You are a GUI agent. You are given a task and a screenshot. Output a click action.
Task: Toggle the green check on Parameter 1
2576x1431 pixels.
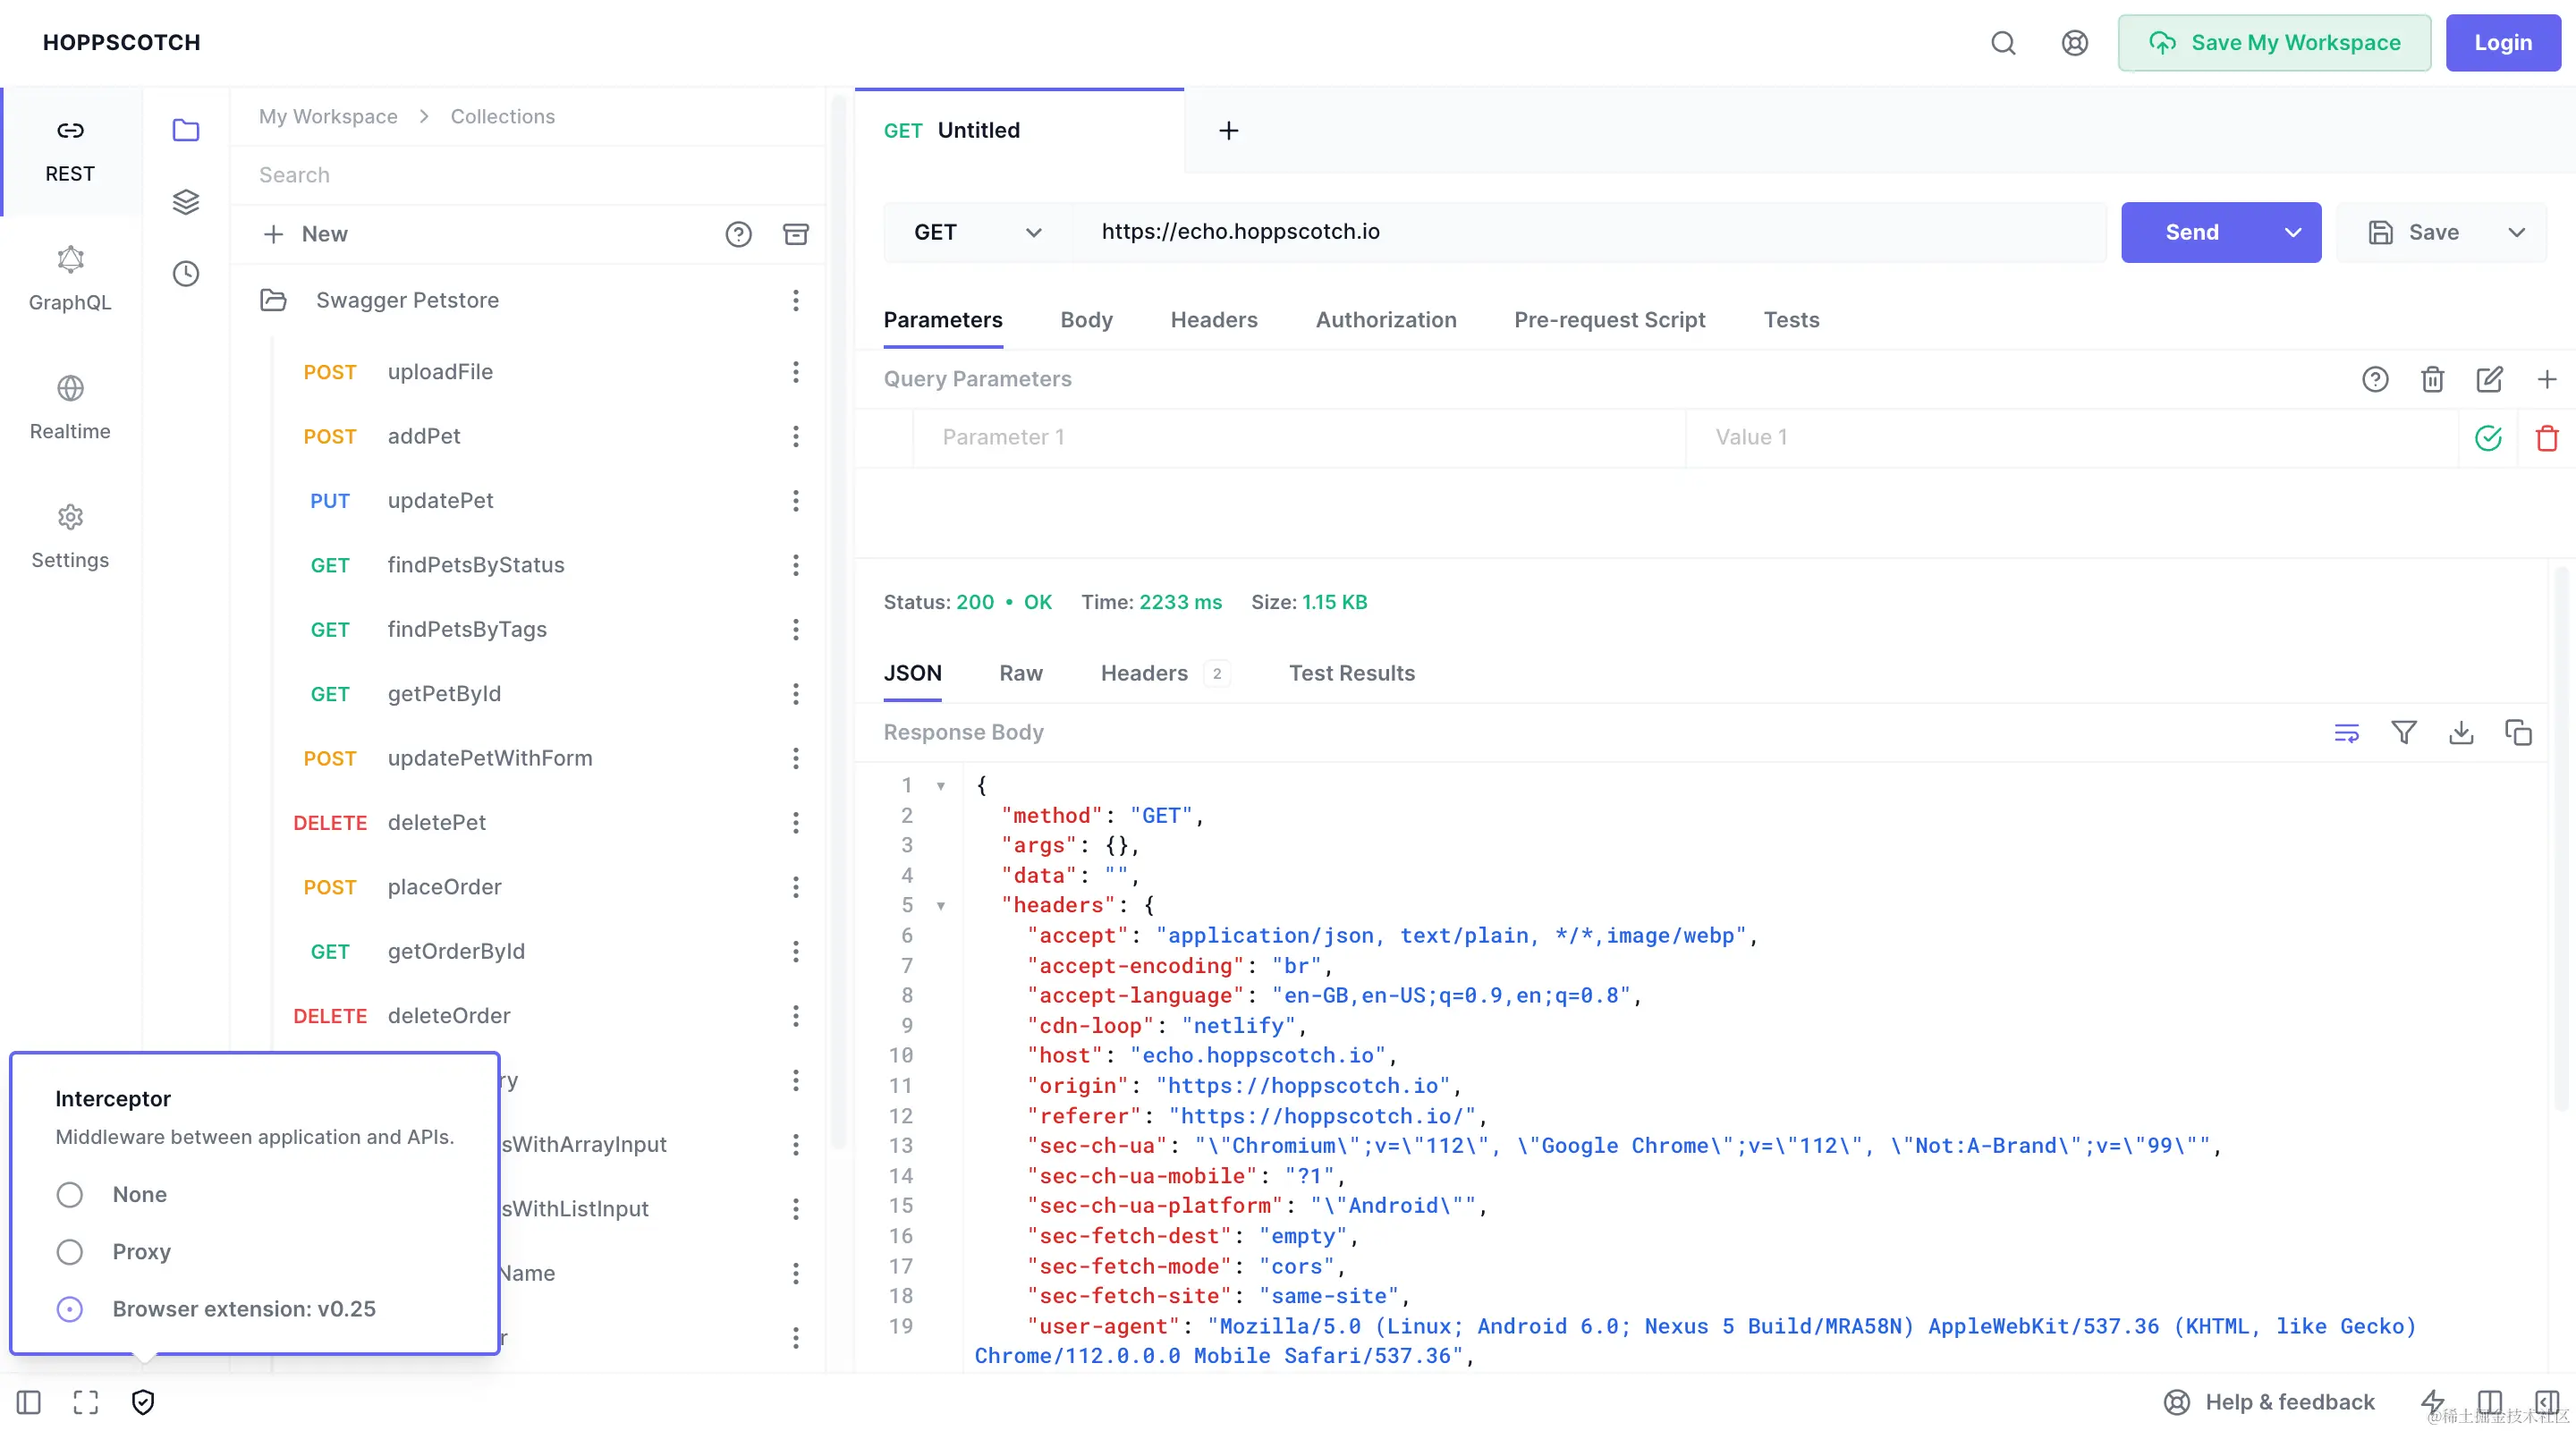pyautogui.click(x=2488, y=438)
